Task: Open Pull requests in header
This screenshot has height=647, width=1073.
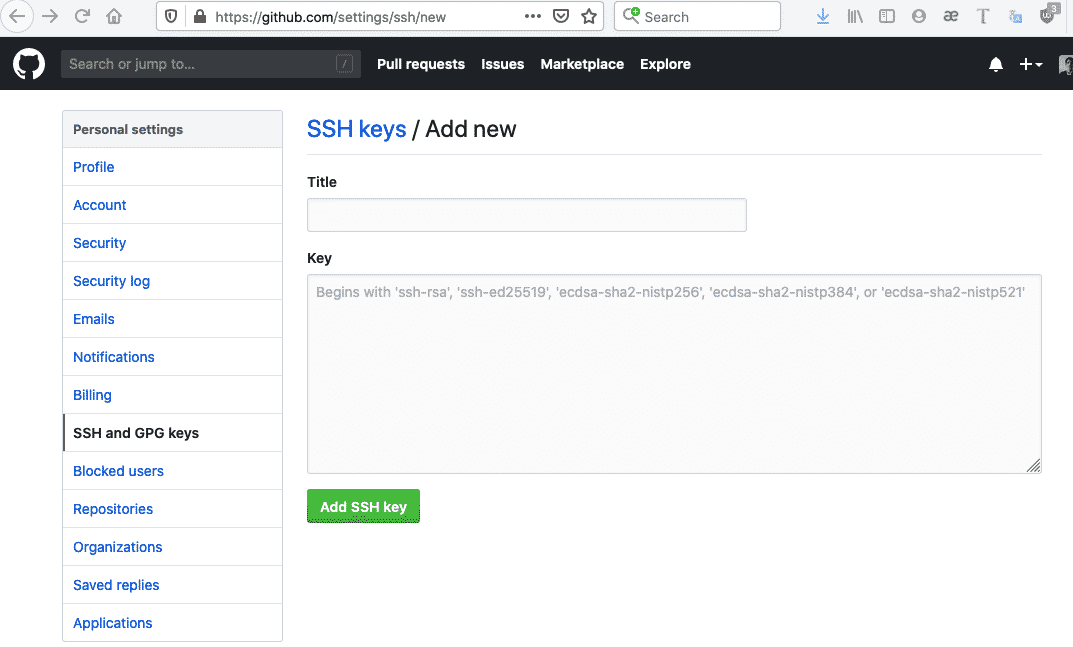Action: click(x=421, y=64)
